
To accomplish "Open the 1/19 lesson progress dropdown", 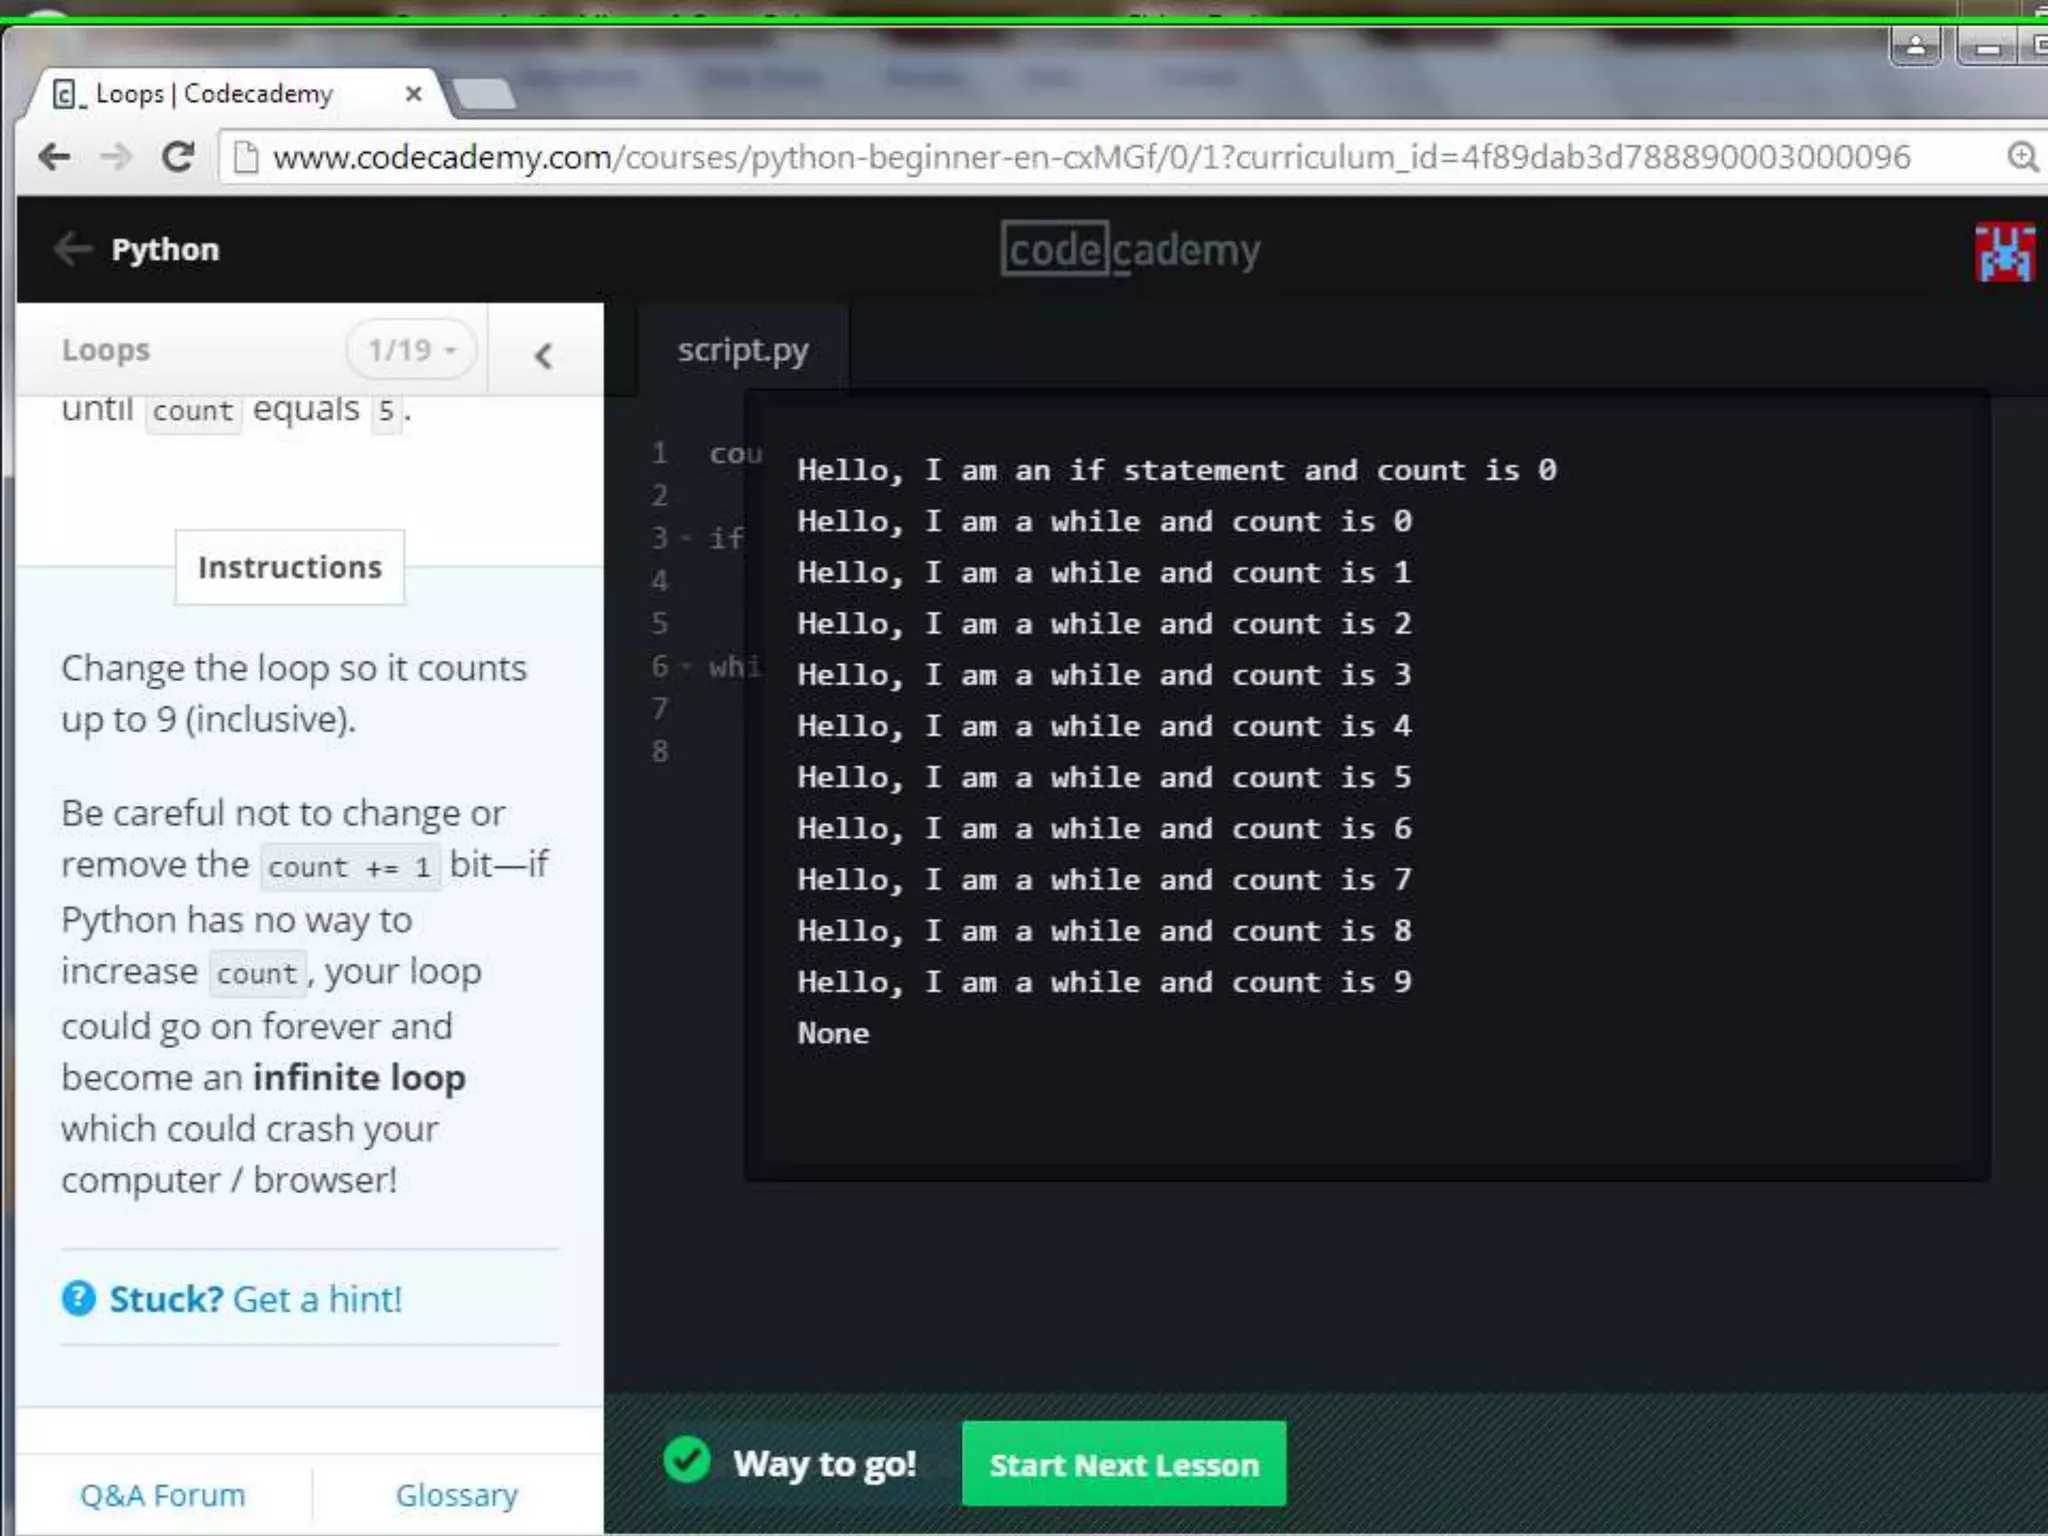I will [x=411, y=350].
